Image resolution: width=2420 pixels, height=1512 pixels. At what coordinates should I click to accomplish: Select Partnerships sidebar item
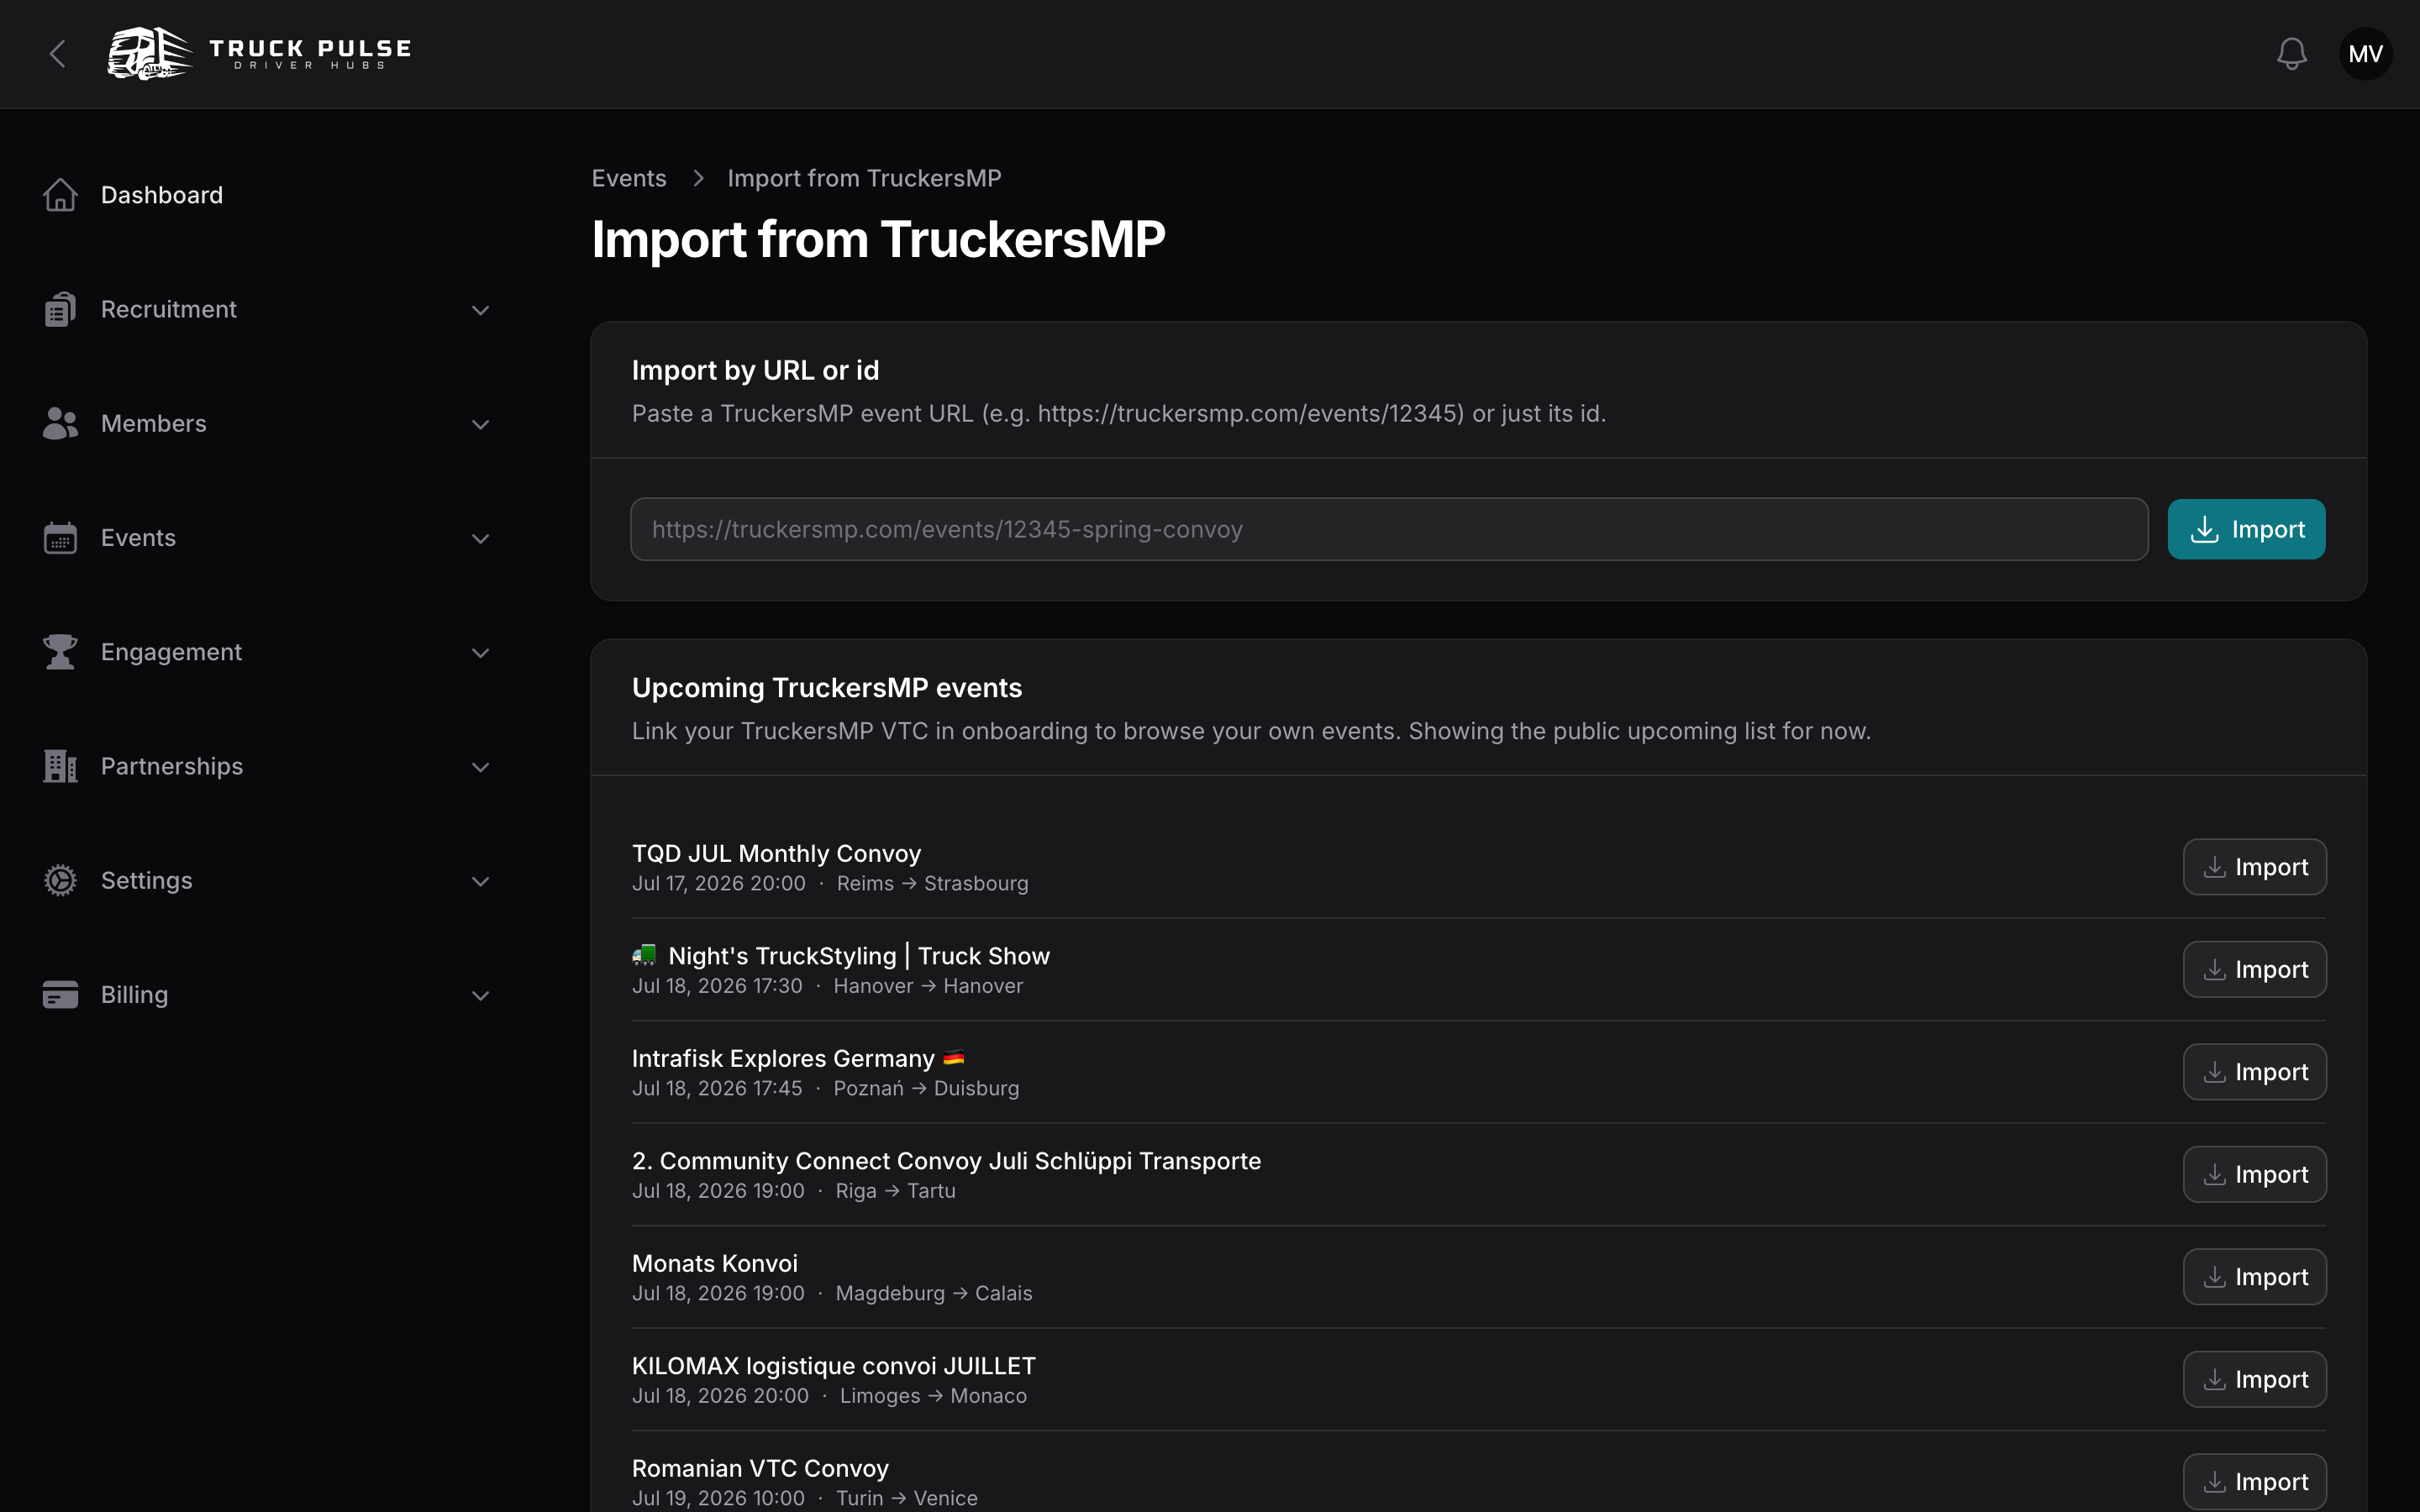pos(267,766)
